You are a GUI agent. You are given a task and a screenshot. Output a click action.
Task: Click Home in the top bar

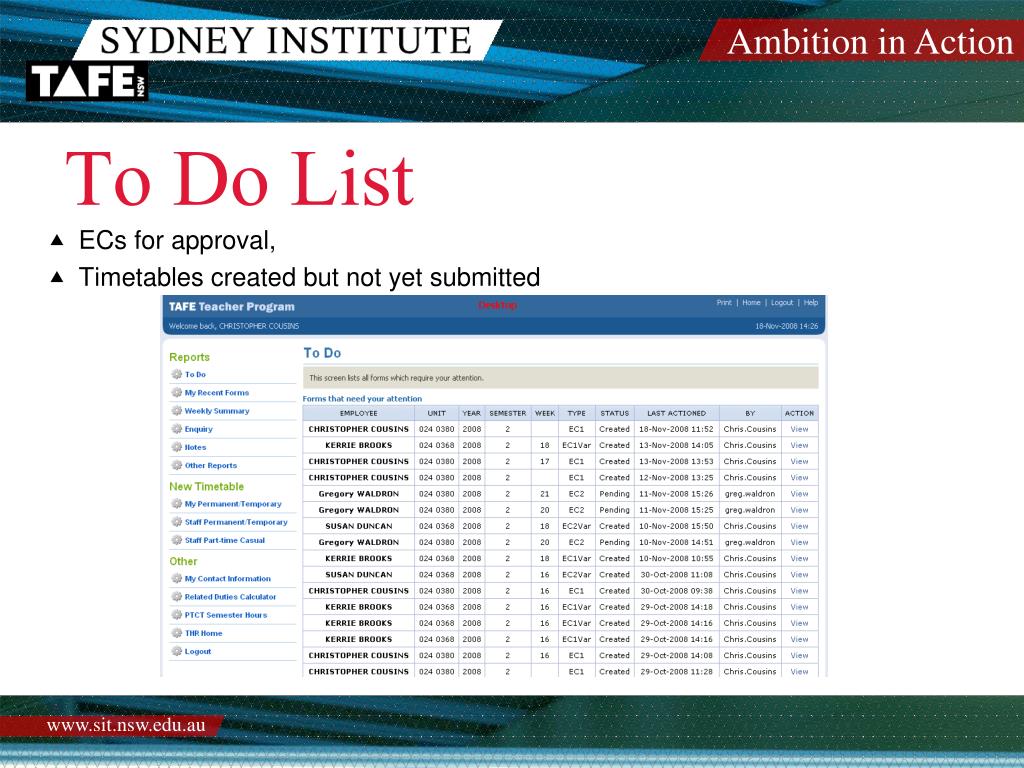pos(751,303)
